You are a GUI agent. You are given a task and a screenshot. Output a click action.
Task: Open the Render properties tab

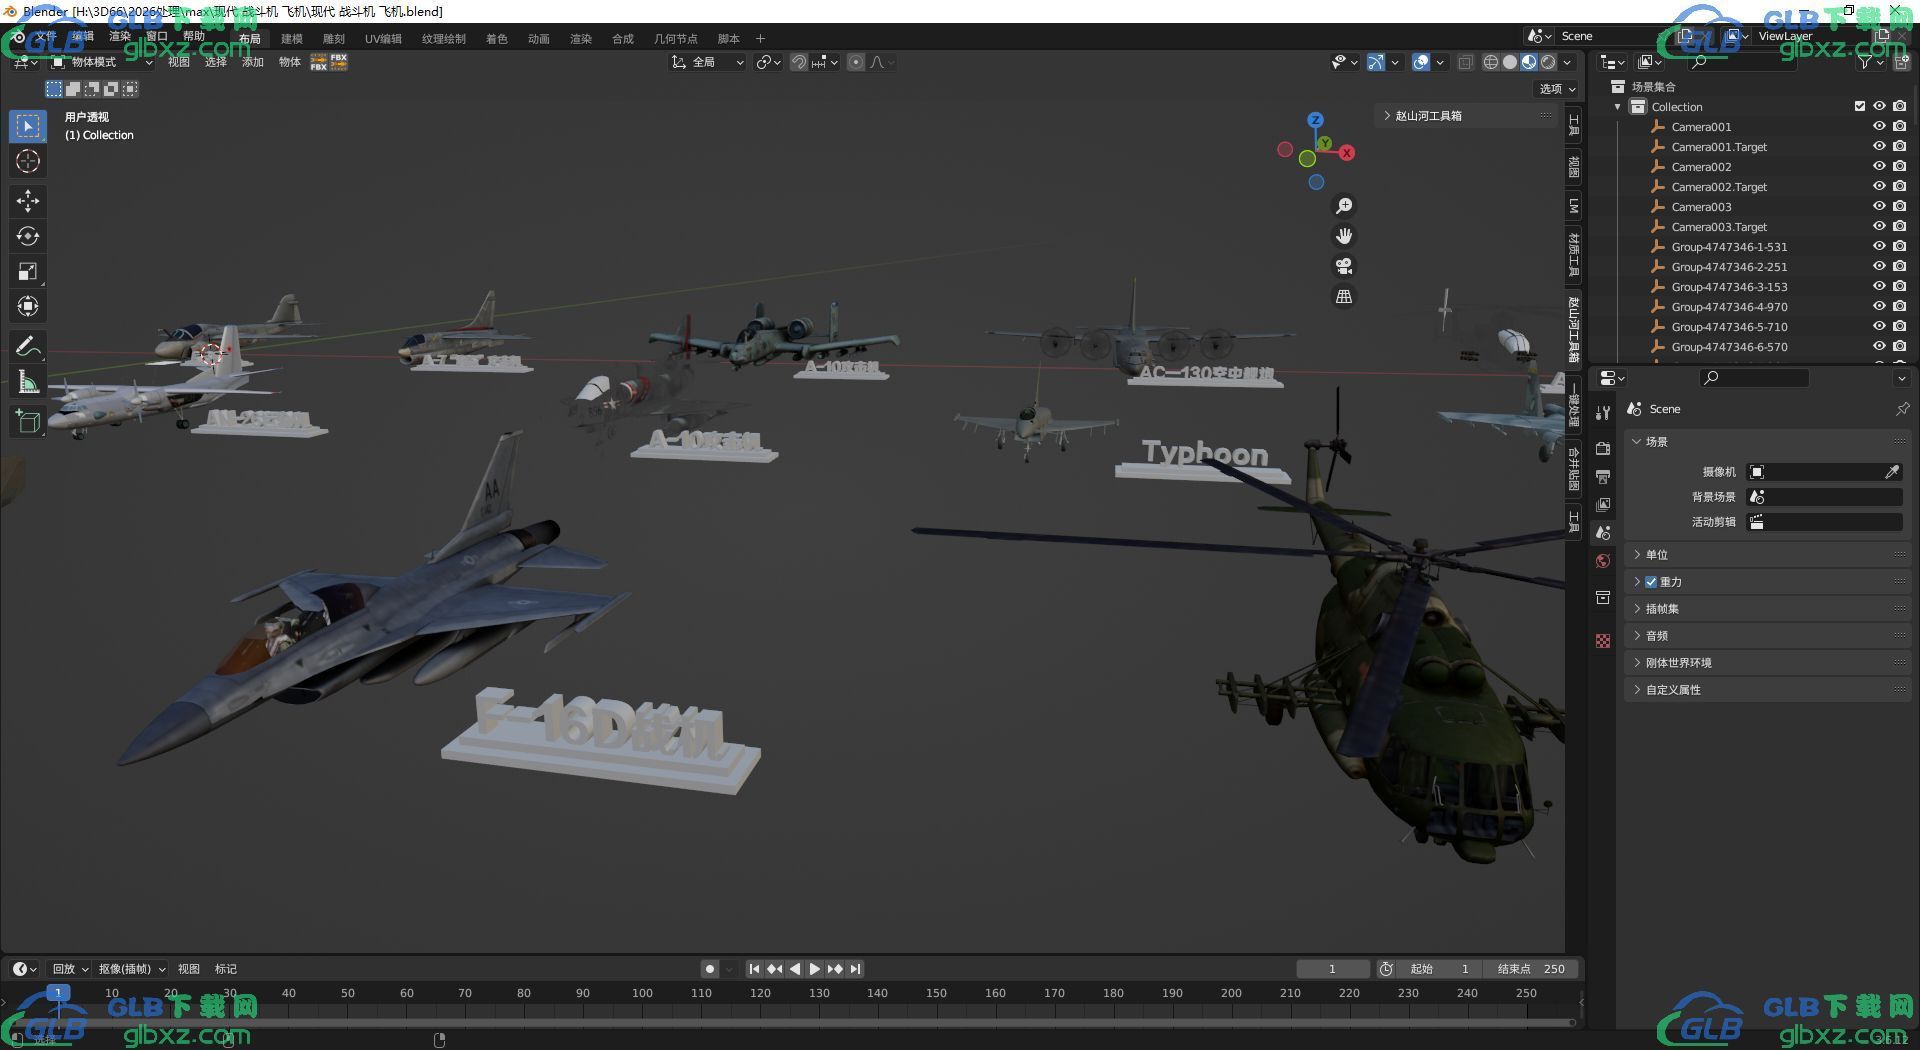(1603, 448)
